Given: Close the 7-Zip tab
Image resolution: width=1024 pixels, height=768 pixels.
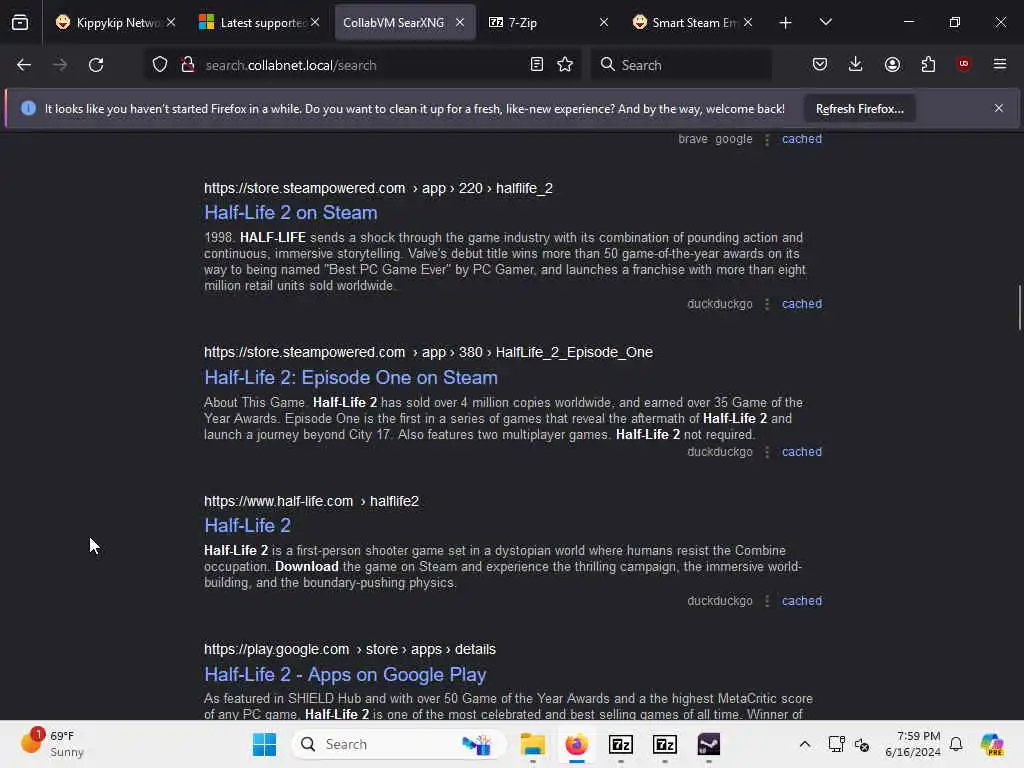Looking at the screenshot, I should 604,22.
